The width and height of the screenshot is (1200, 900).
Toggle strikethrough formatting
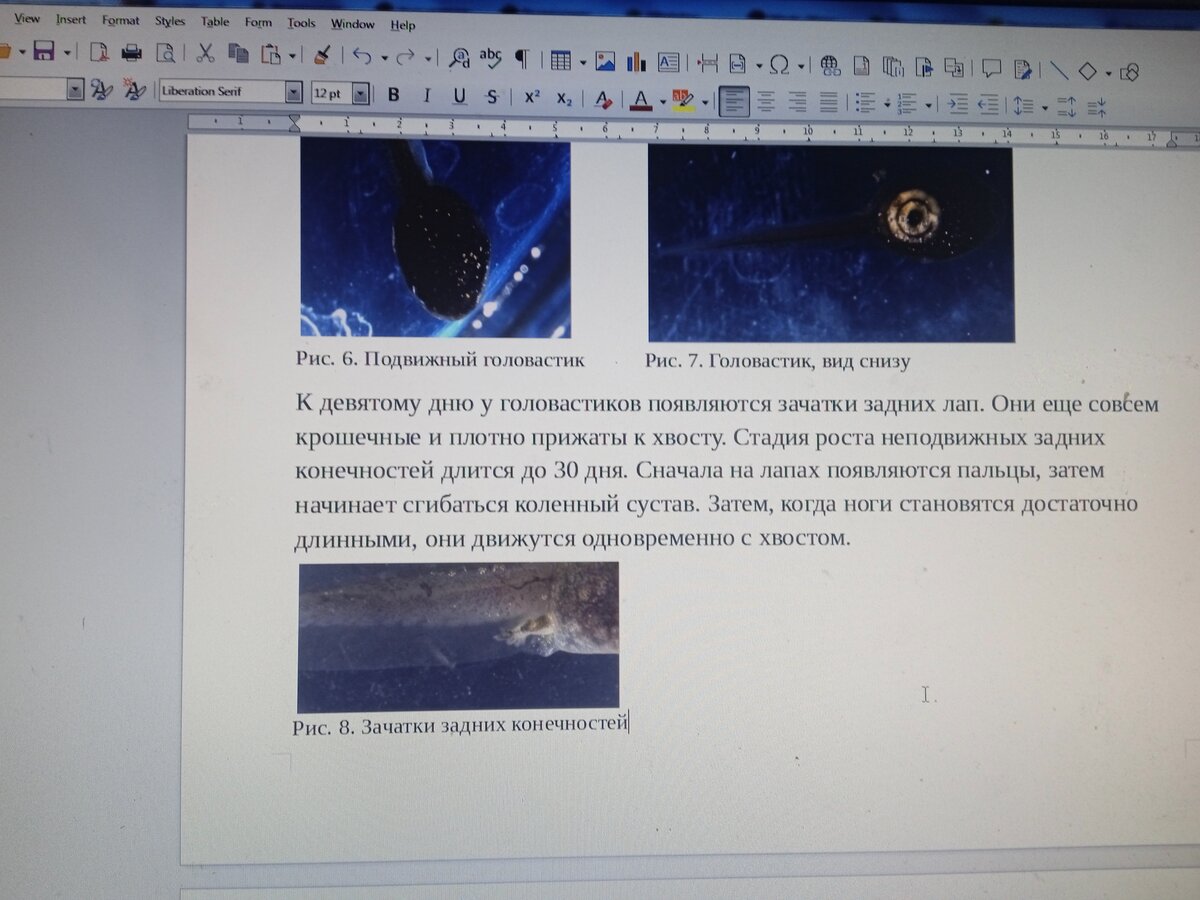tap(492, 96)
